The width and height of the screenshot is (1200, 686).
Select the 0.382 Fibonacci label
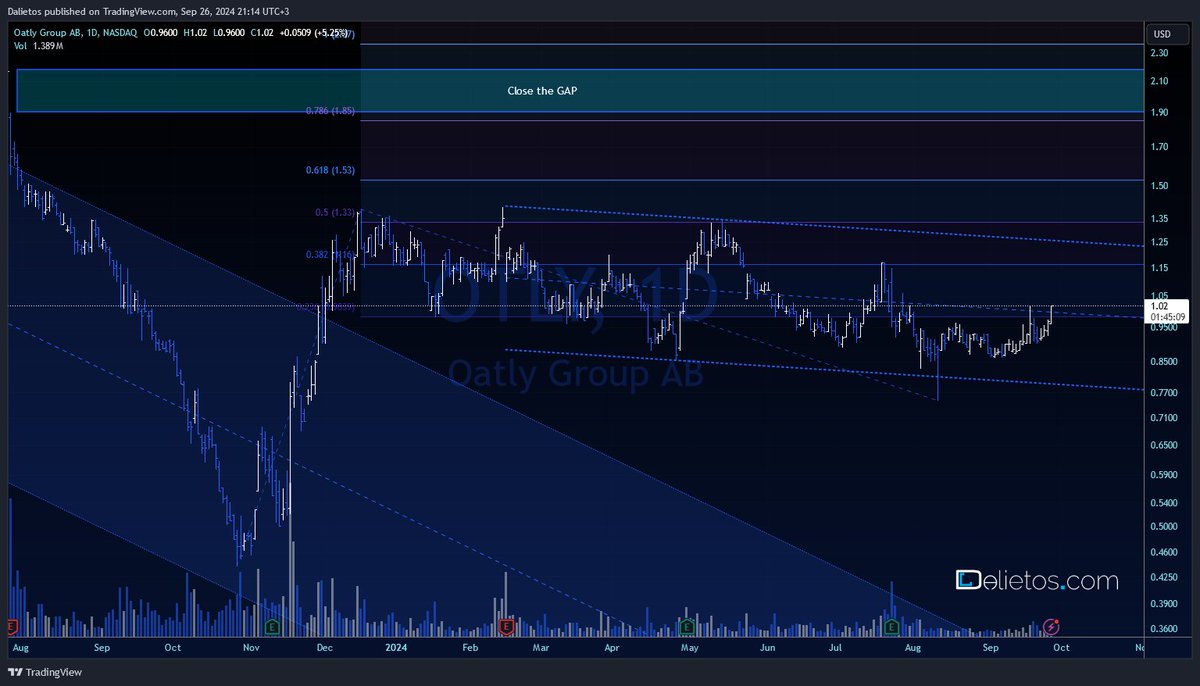330,255
